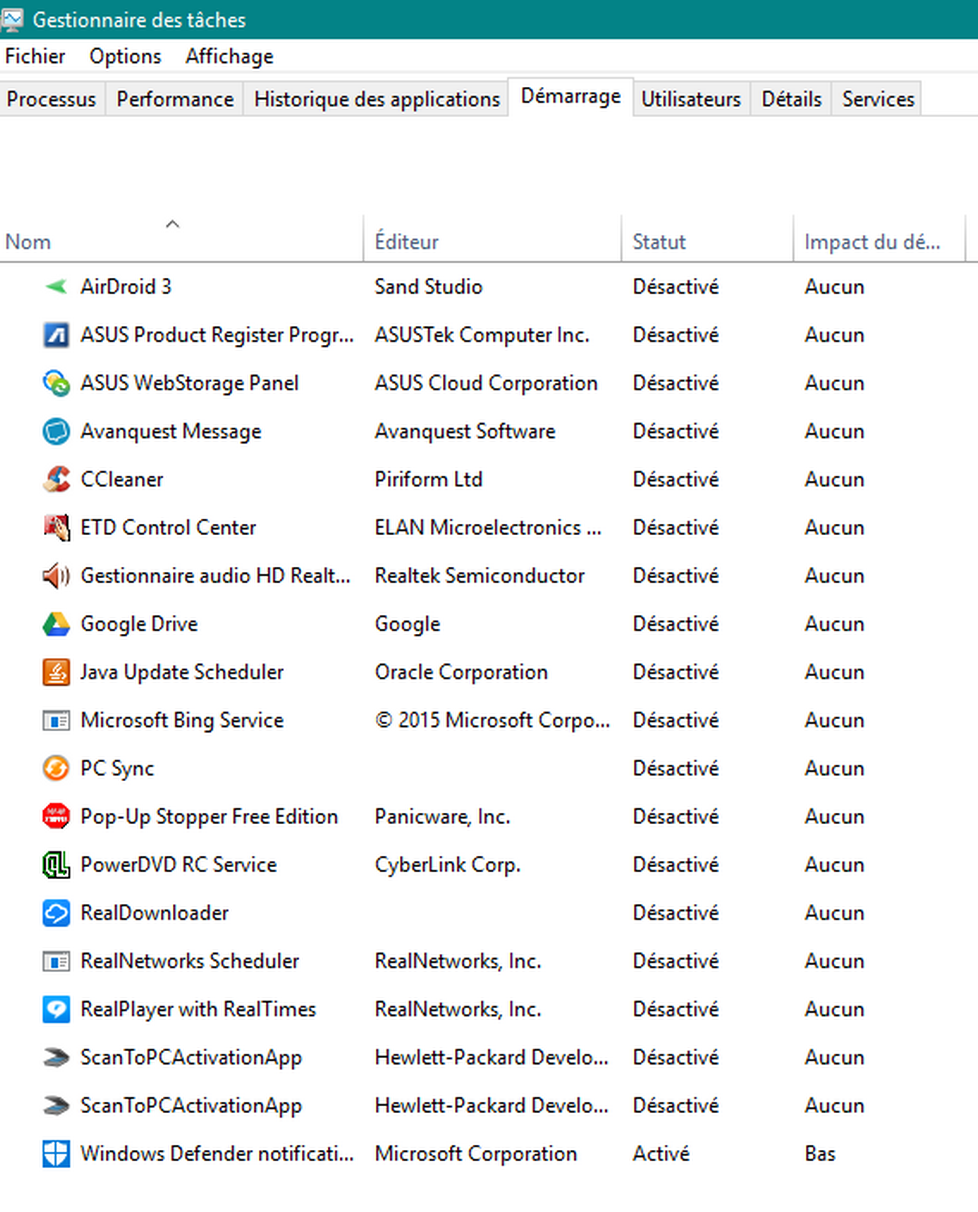Click the PC Sync orange icon
Image resolution: width=978 pixels, height=1212 pixels.
point(56,768)
